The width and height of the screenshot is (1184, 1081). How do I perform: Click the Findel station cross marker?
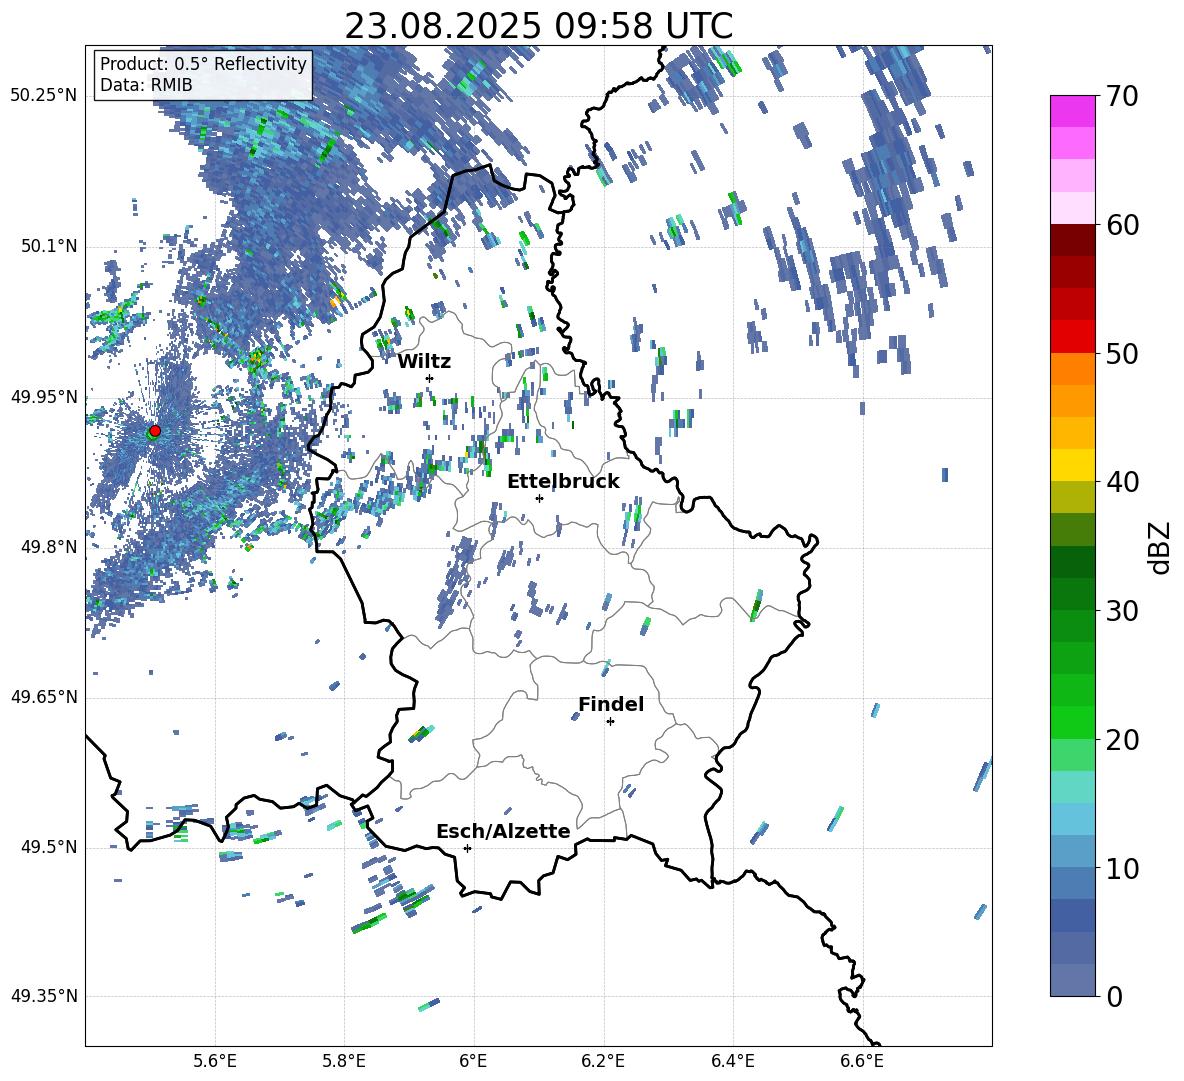coord(610,722)
